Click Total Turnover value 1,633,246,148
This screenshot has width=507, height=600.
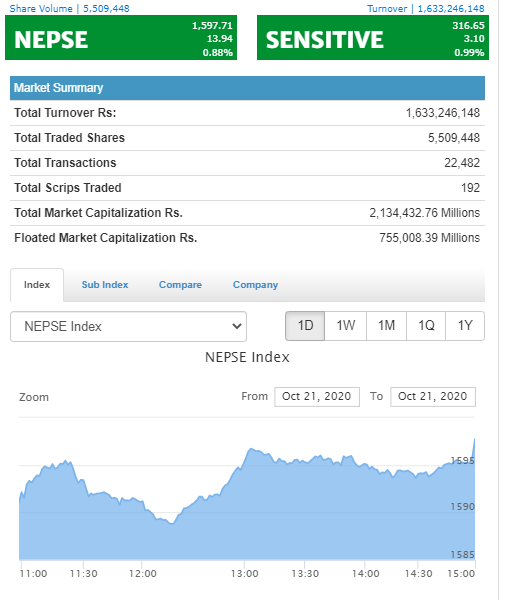point(443,113)
